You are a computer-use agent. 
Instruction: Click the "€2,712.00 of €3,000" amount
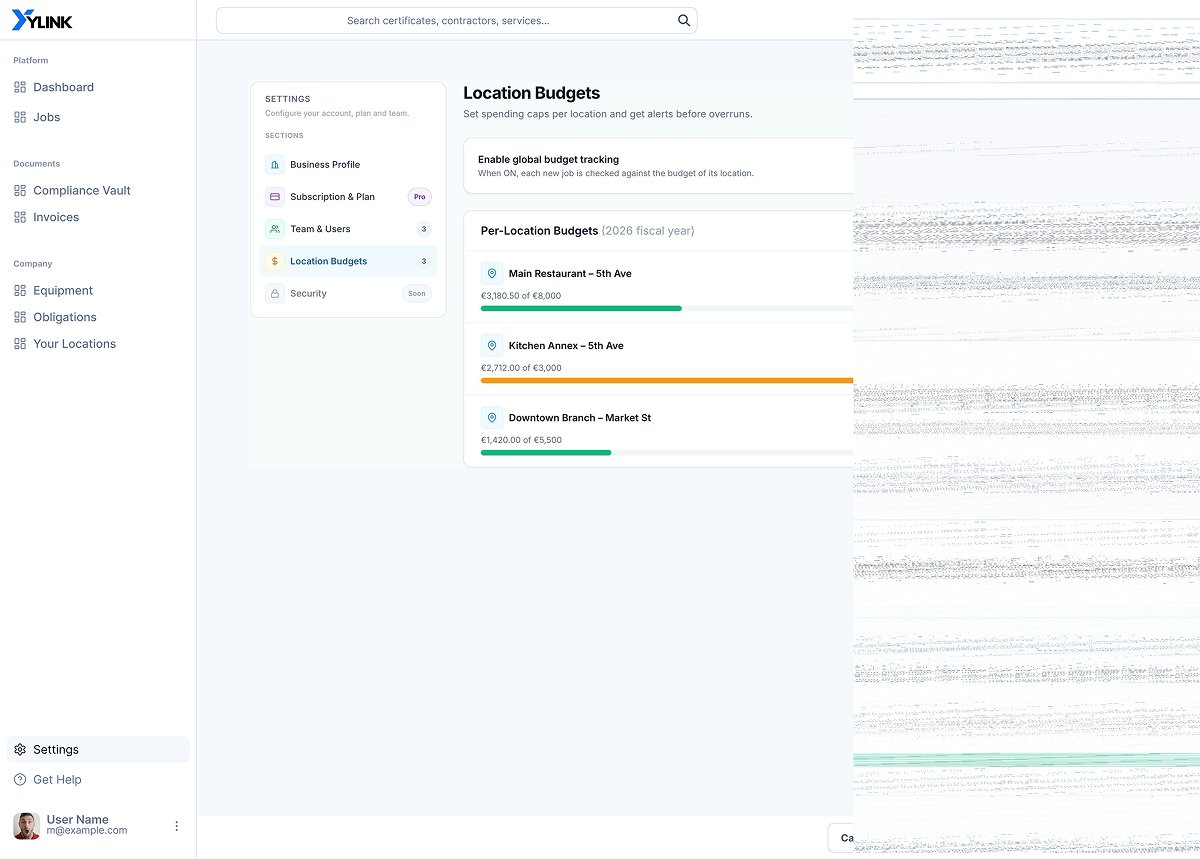coord(521,368)
